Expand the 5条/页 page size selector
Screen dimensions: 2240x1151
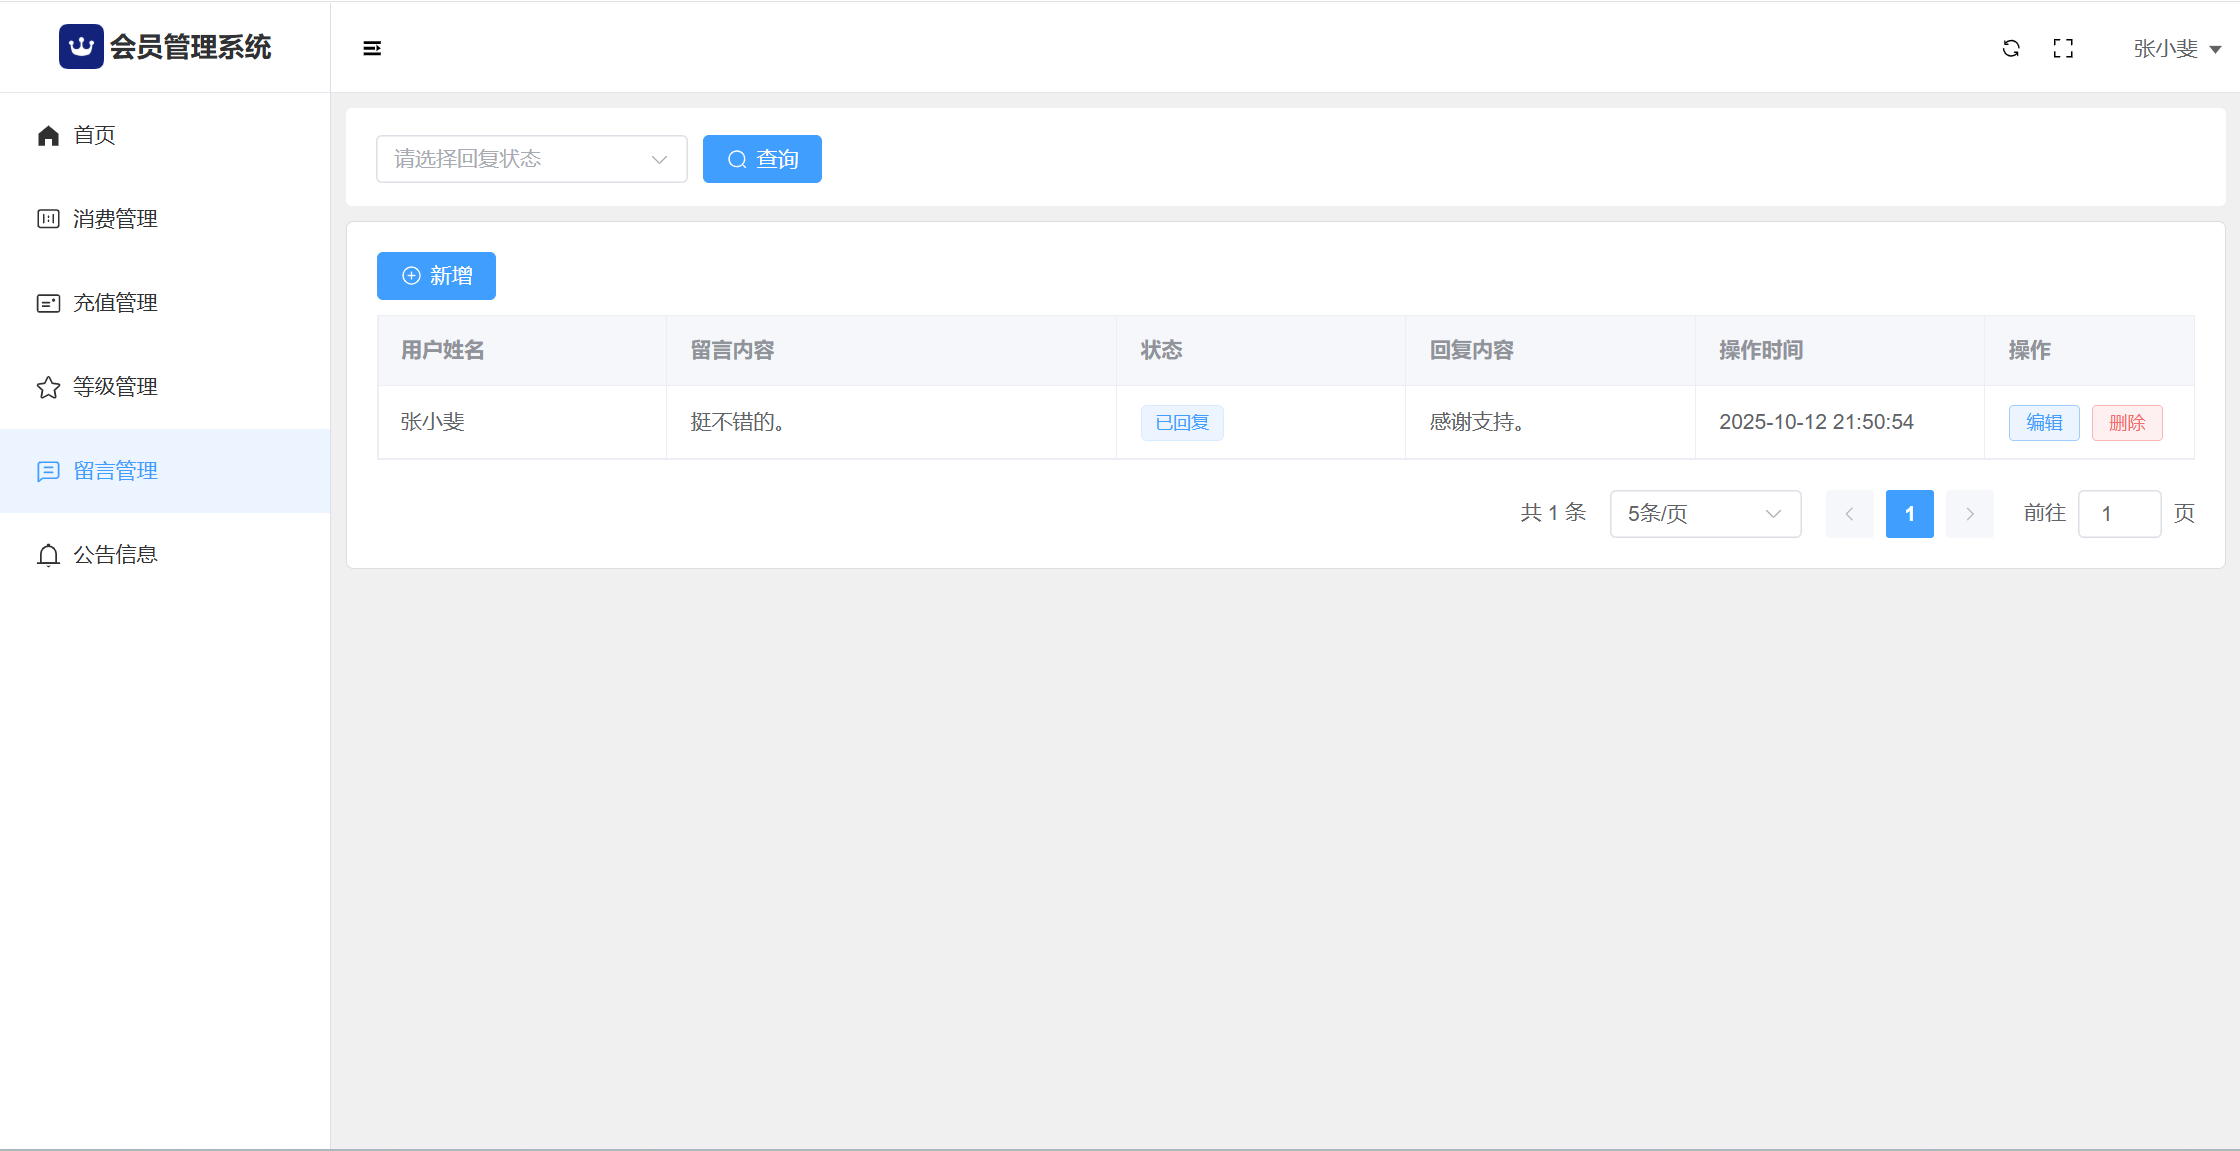pos(1705,514)
